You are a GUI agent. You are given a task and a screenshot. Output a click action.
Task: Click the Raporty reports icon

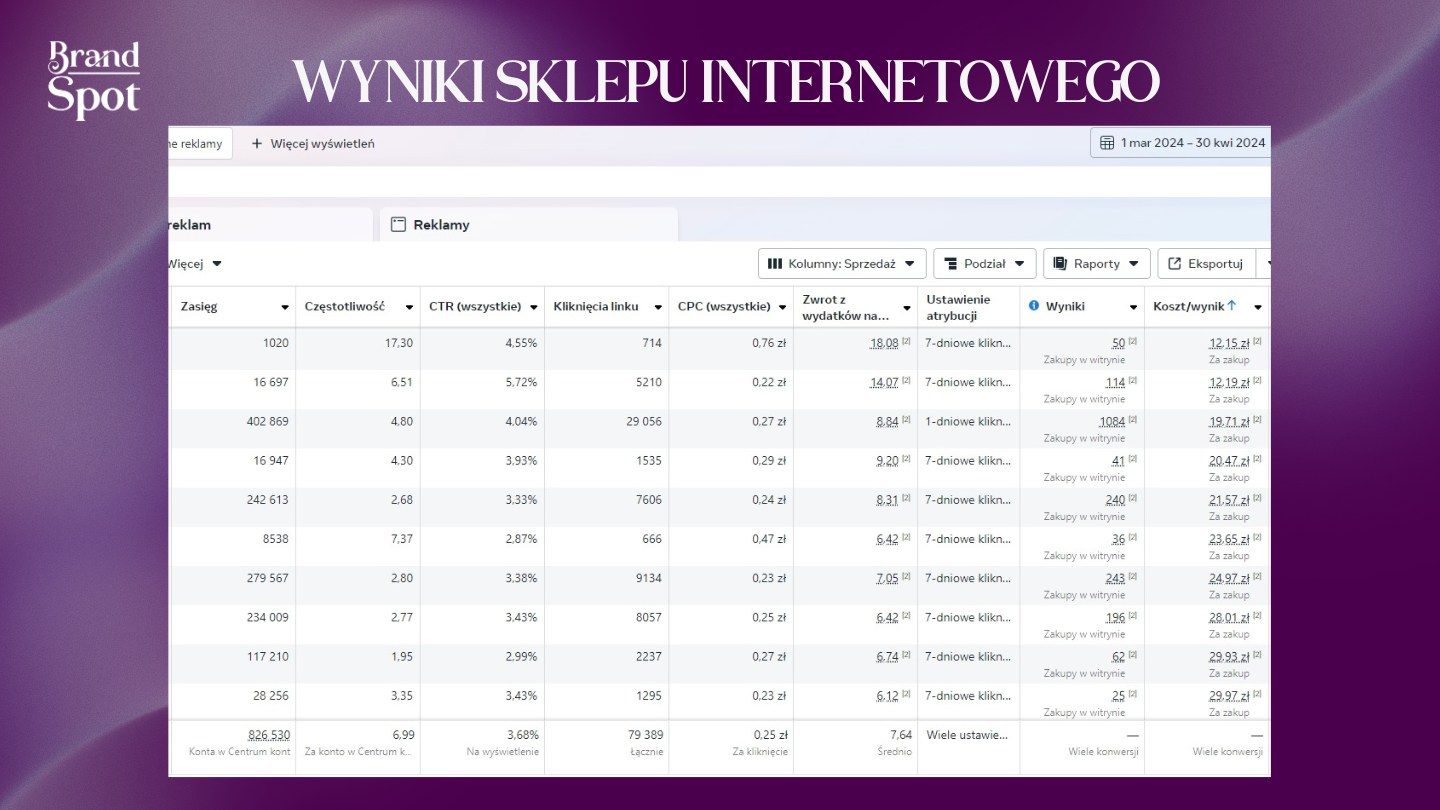1060,264
